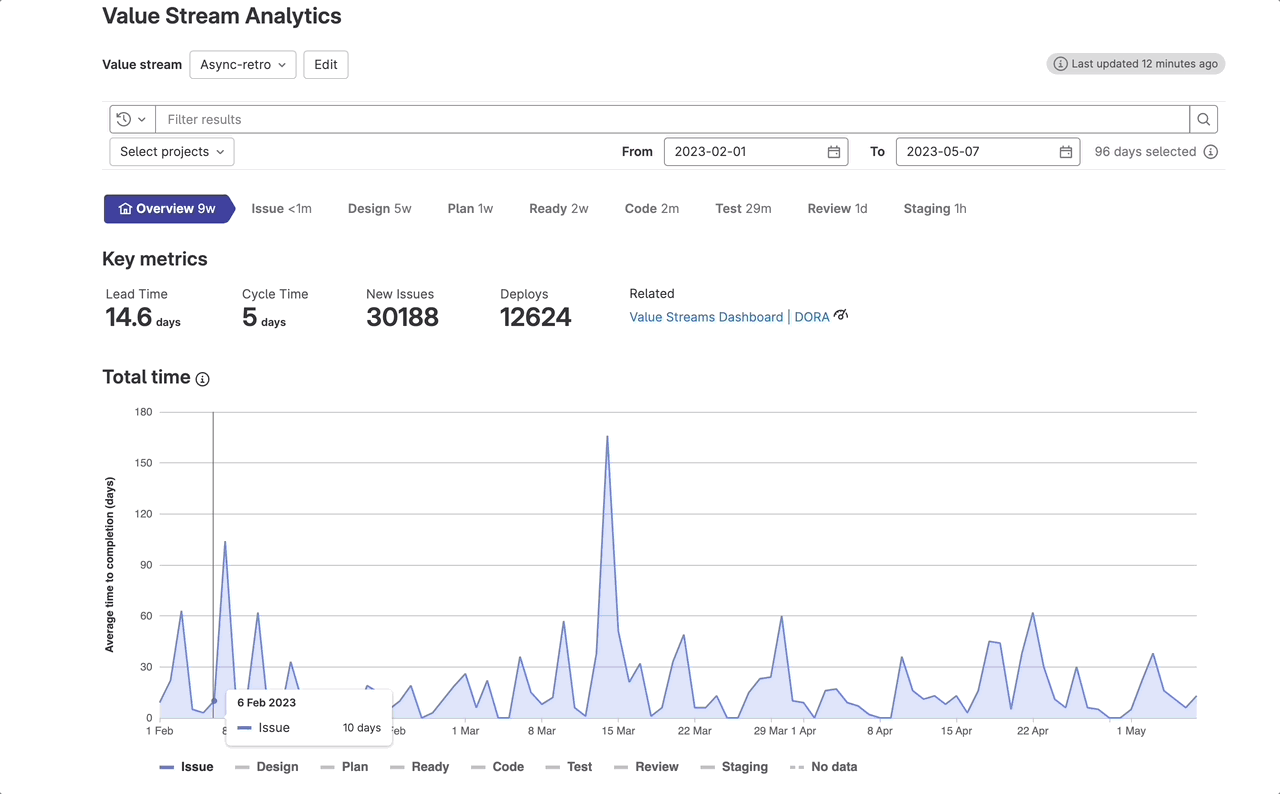This screenshot has width=1280, height=794.
Task: Toggle the Design series in chart legend
Action: point(266,767)
